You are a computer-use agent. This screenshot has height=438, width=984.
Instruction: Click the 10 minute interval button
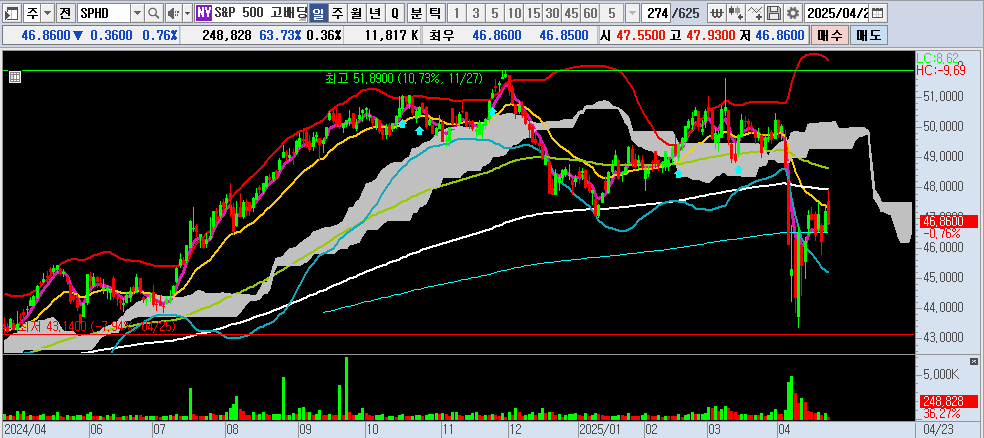[x=515, y=13]
